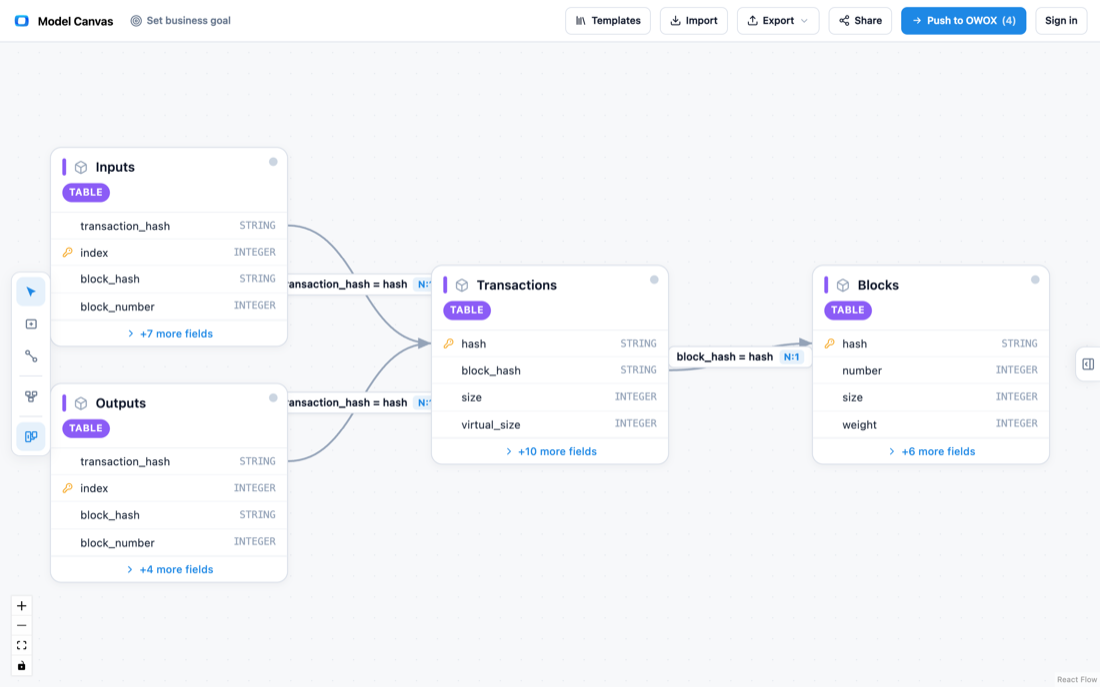Viewport: 1100px width, 687px height.
Task: Pick the connection line tool
Action: (x=31, y=356)
